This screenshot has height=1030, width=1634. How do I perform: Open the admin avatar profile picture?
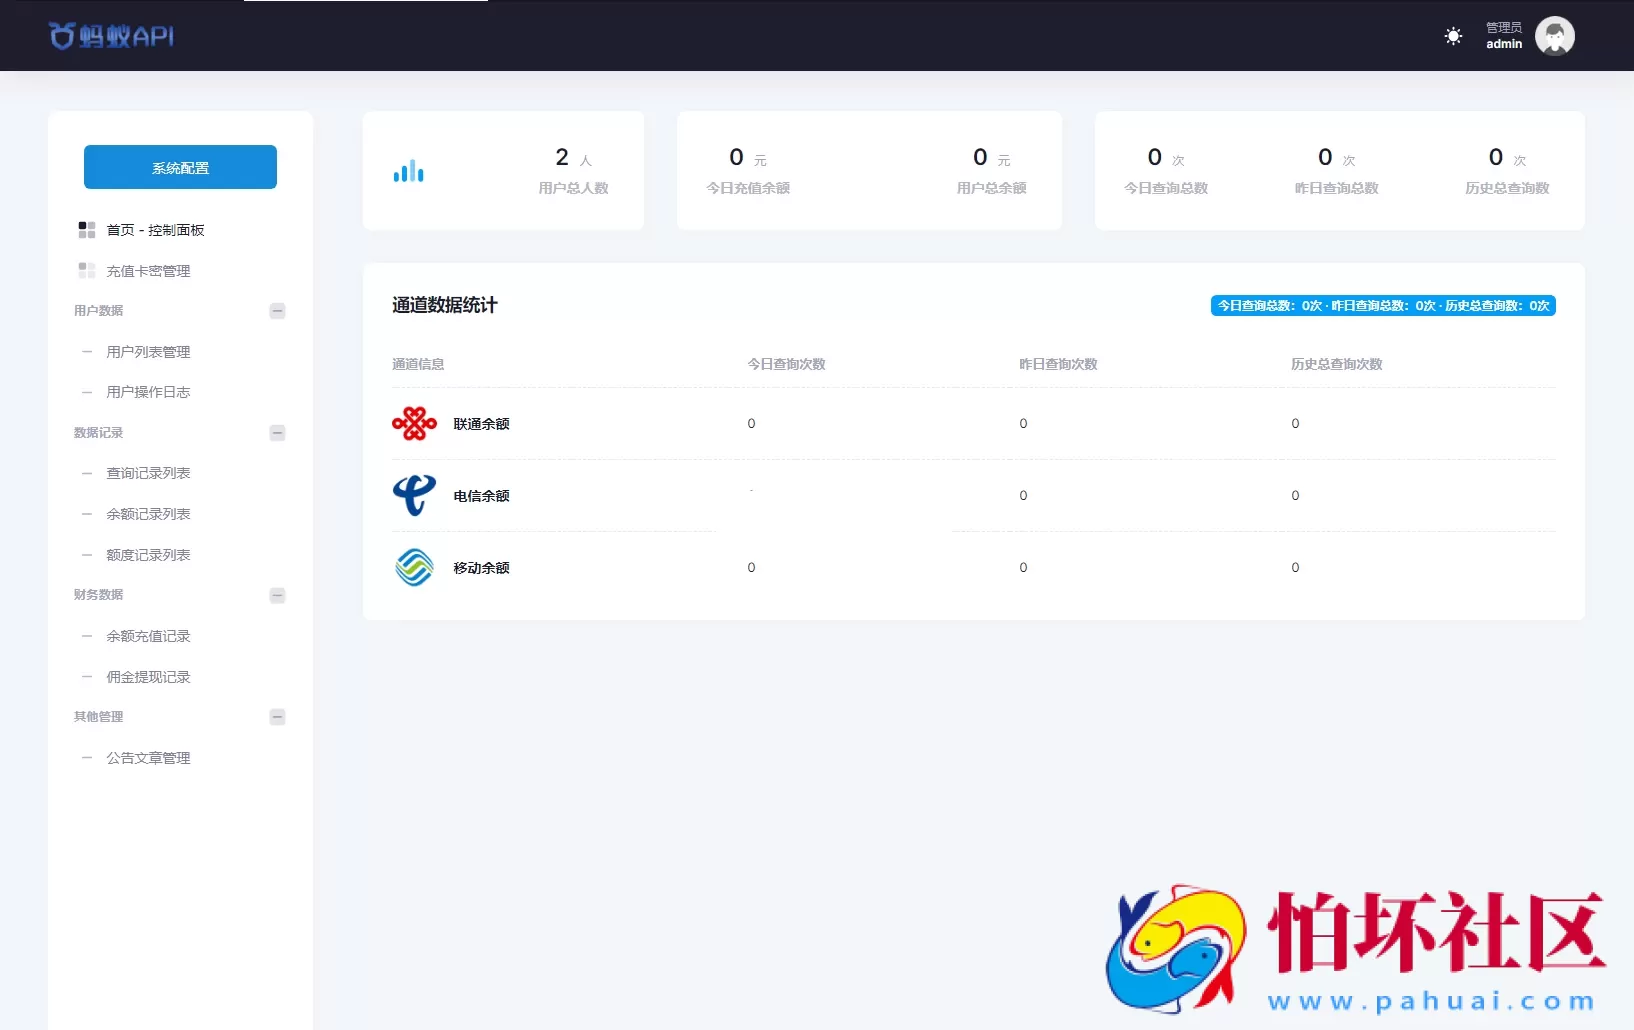tap(1555, 35)
